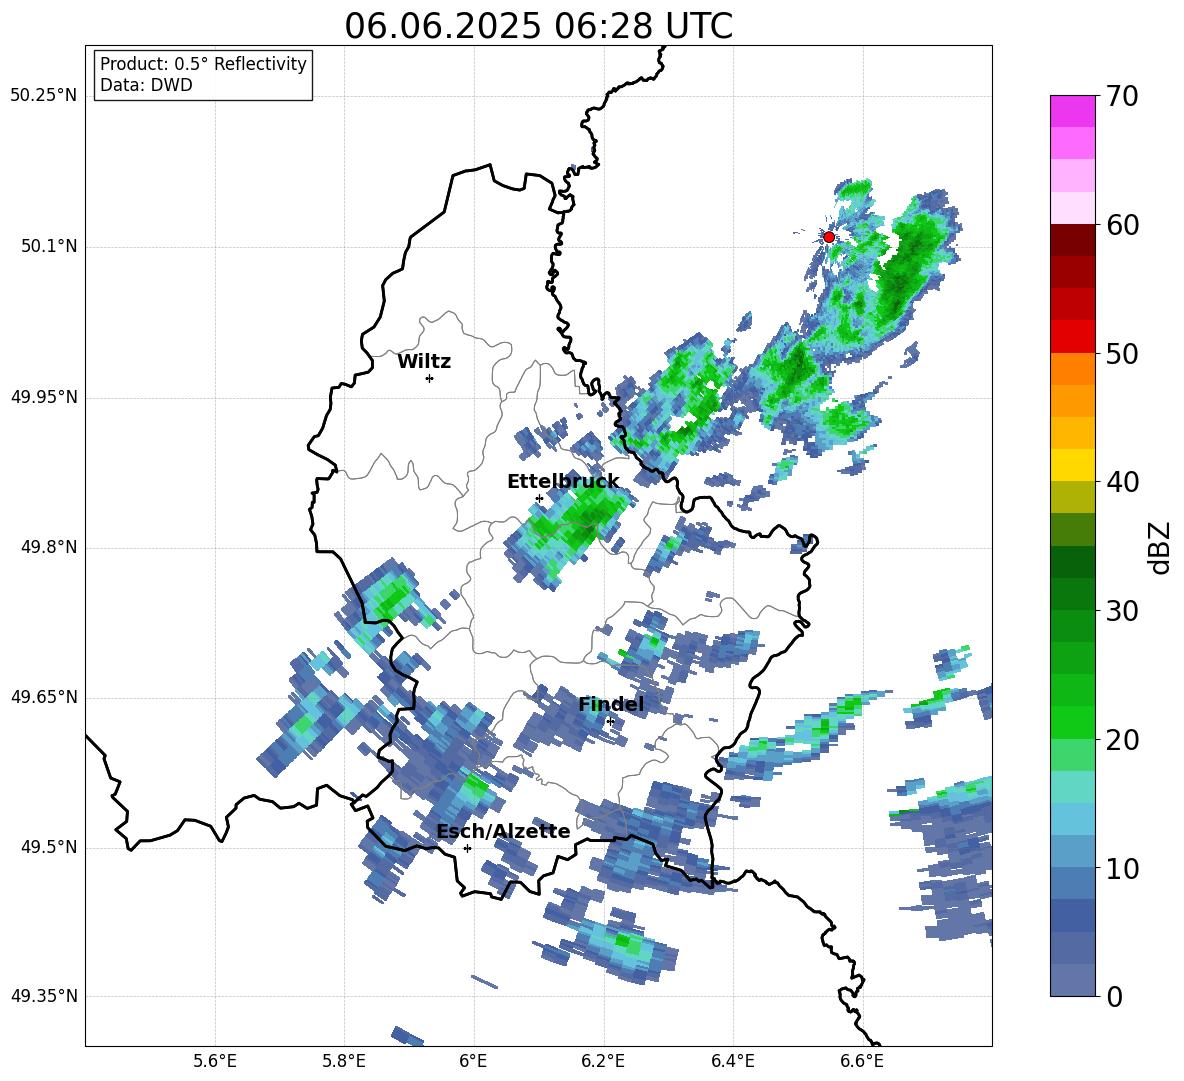Click the 50.1°N latitude label
Image resolution: width=1184 pixels, height=1081 pixels.
tap(48, 247)
